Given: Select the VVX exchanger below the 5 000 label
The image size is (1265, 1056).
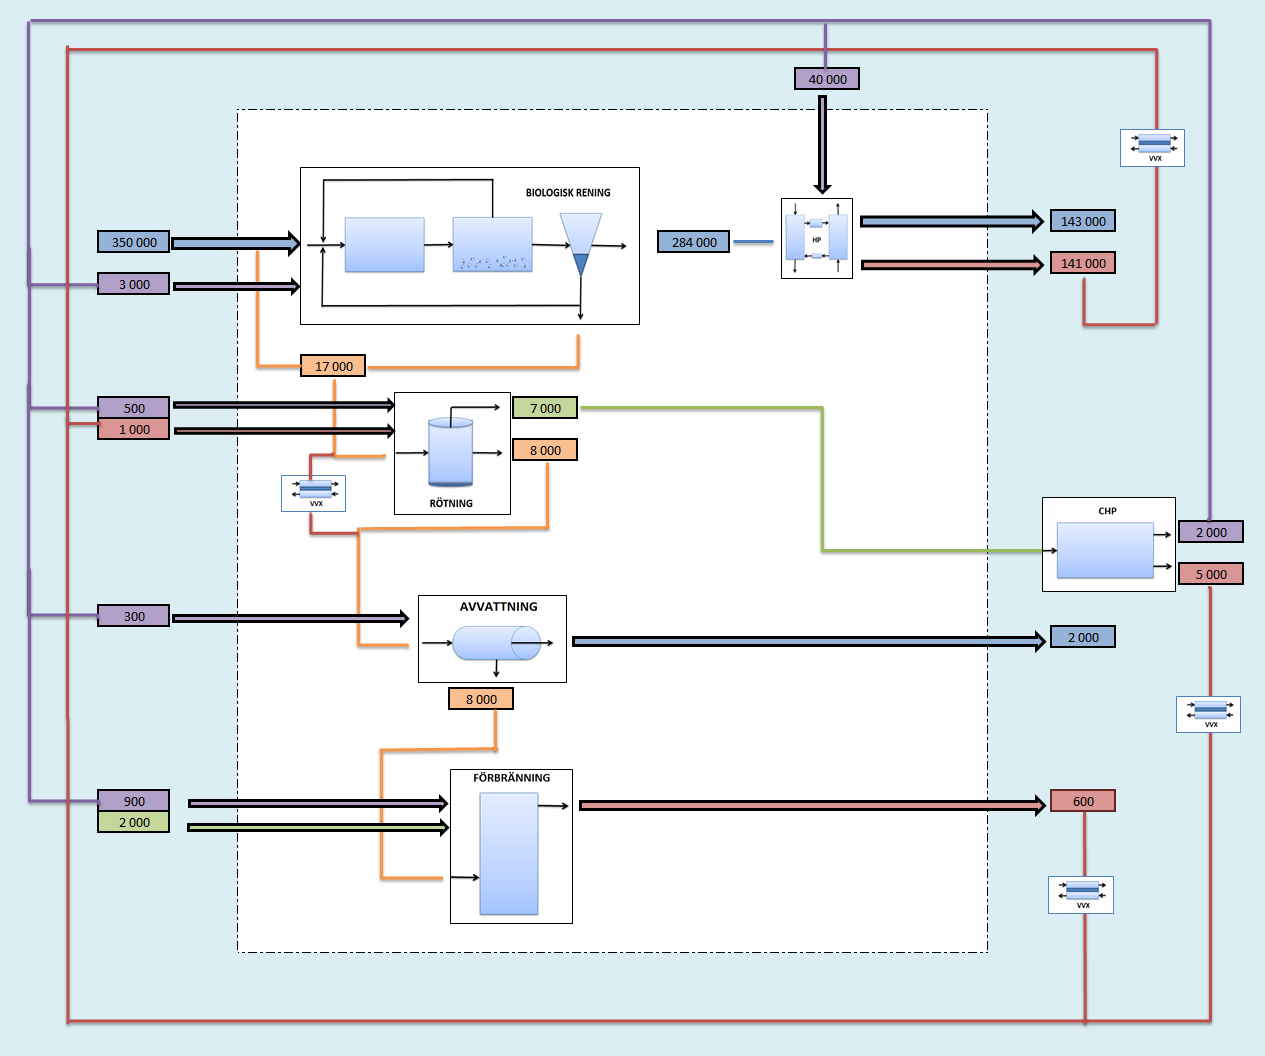Looking at the screenshot, I should [x=1208, y=714].
